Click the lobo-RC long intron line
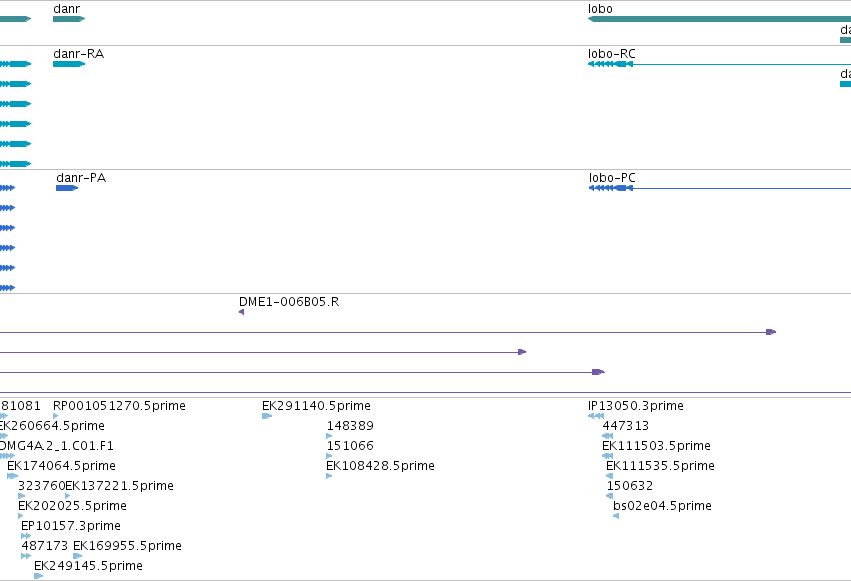Screen dimensions: 851x581 742,65
